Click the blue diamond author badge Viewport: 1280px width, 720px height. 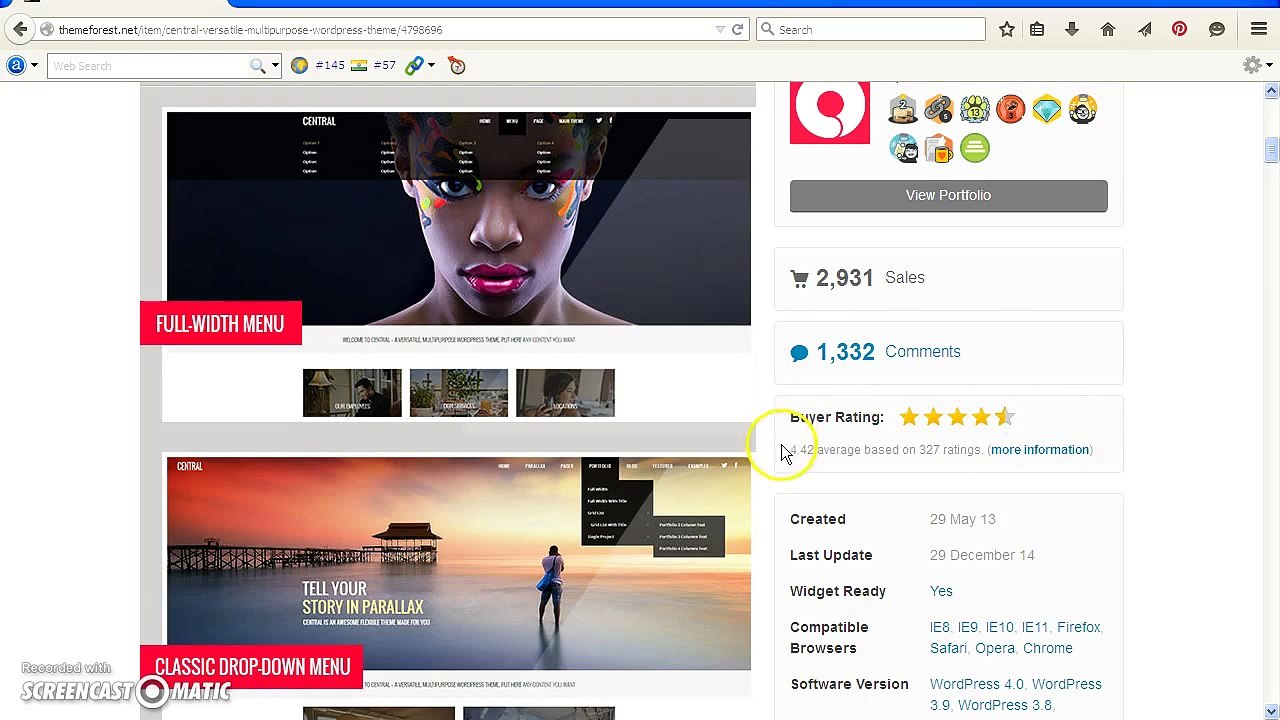pos(1047,109)
